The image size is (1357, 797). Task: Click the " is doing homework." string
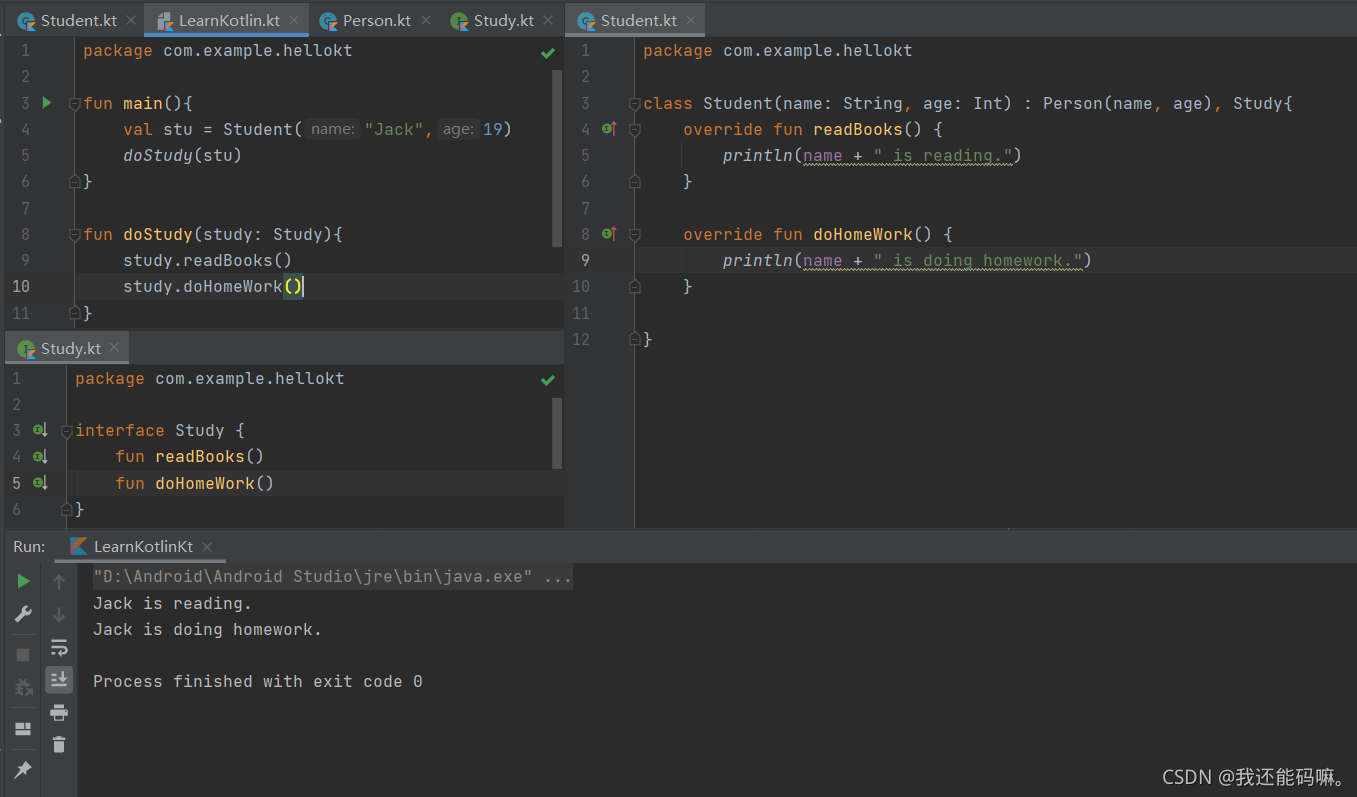click(x=978, y=260)
